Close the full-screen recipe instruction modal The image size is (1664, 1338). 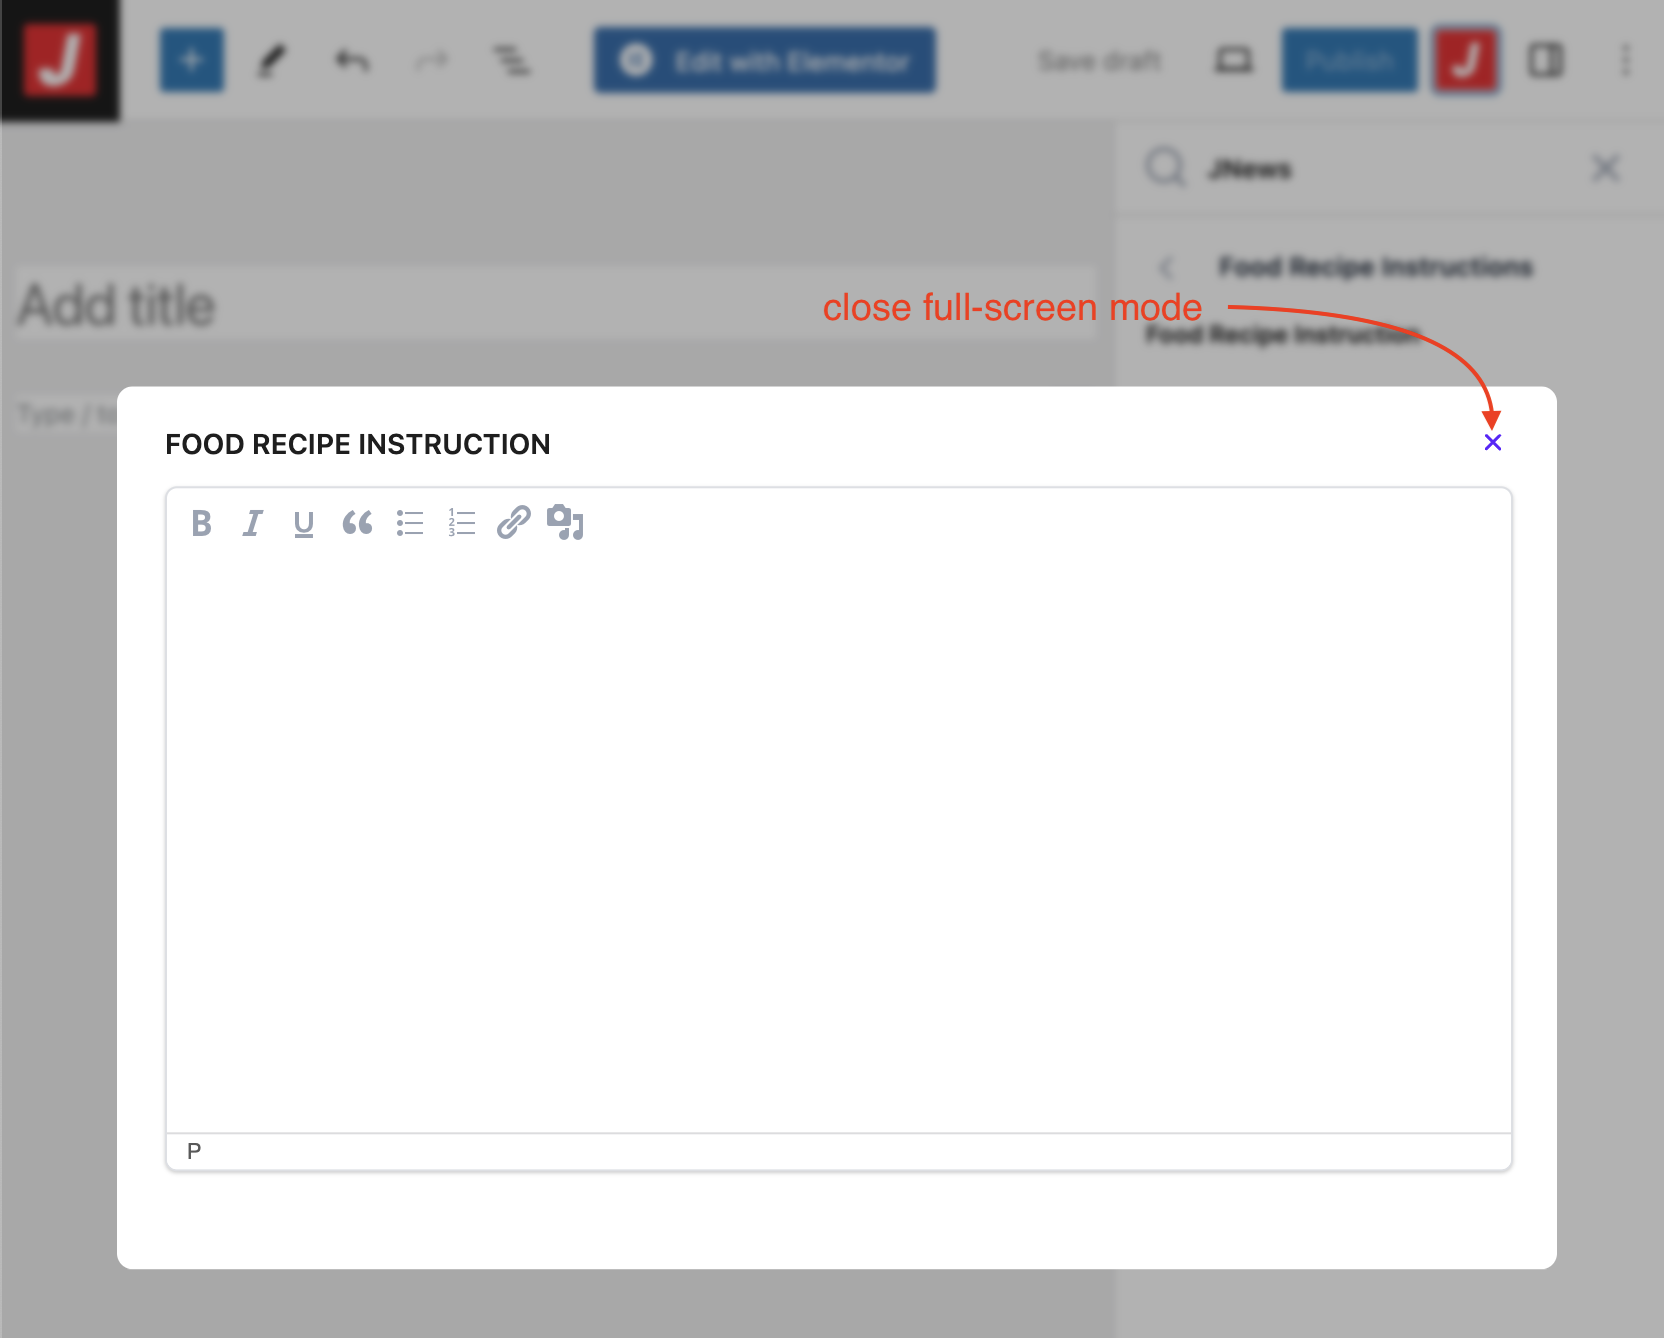coord(1492,443)
